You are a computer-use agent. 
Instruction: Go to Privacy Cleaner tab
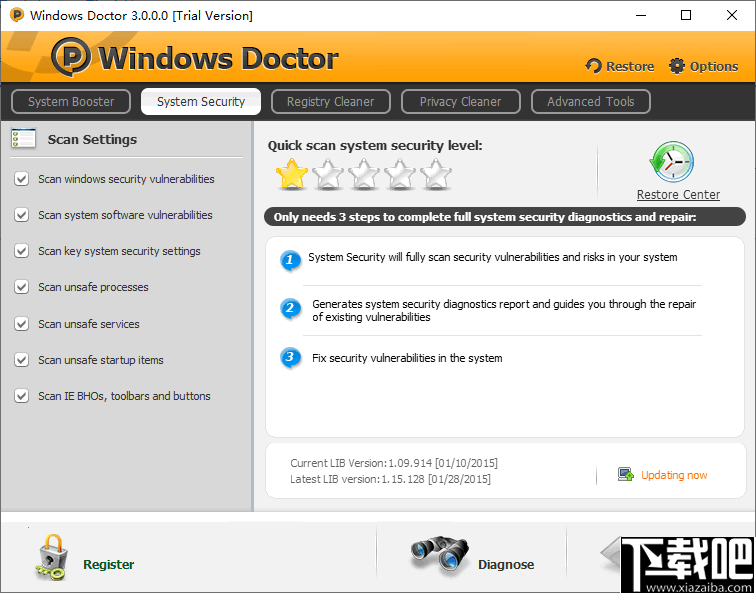tap(460, 102)
